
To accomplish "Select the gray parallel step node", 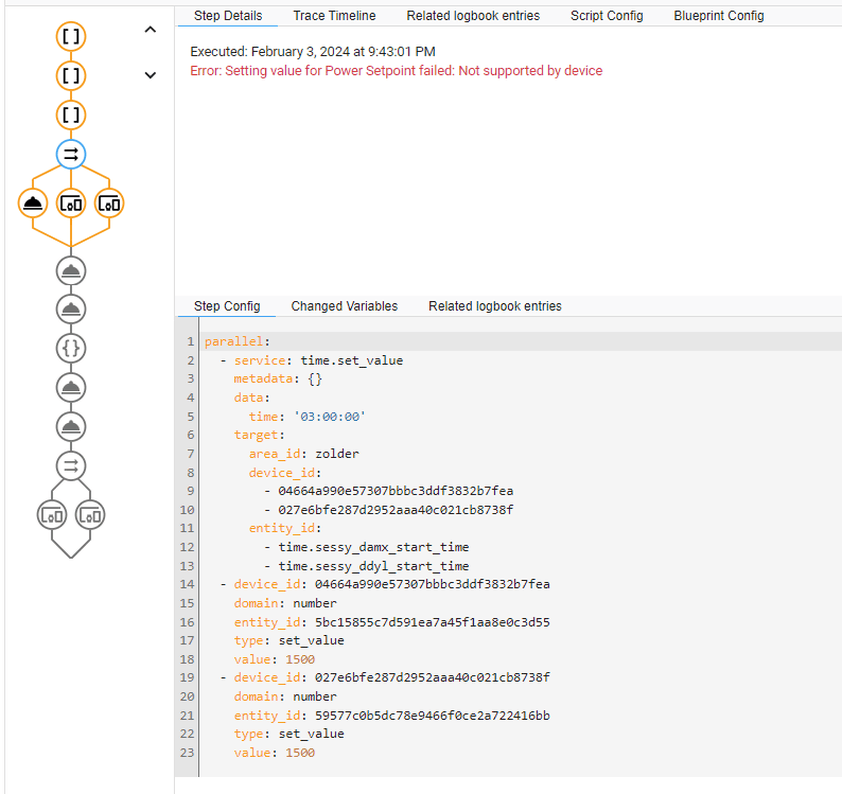I will click(71, 466).
